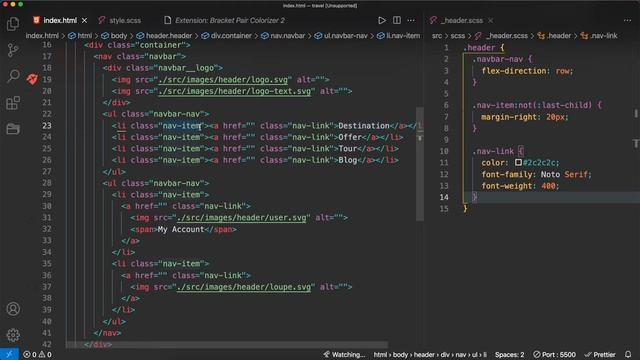Switch to Extension: Bracket Pair Colorizer 2 tab

[x=230, y=20]
